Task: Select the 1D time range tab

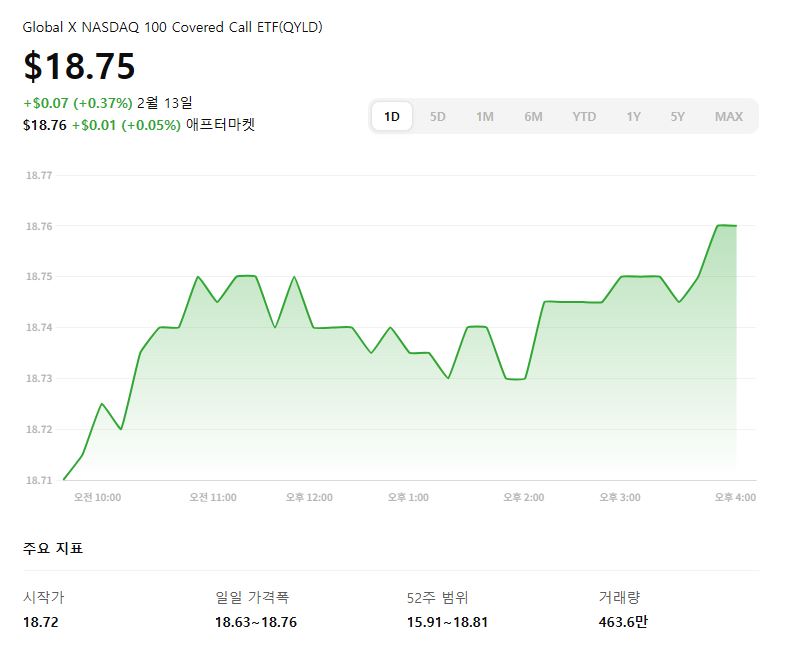Action: coord(392,116)
